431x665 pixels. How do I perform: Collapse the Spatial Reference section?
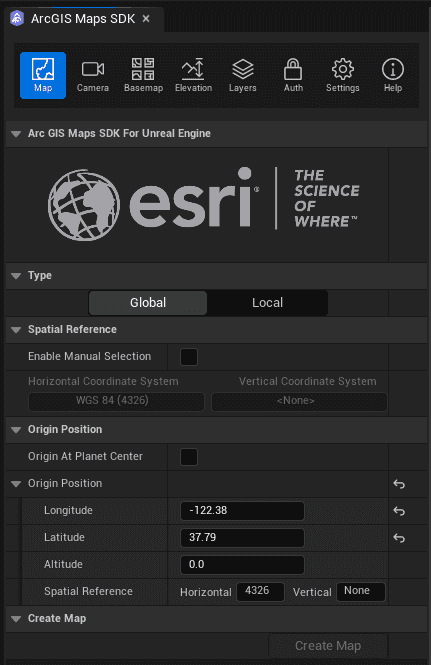point(16,330)
